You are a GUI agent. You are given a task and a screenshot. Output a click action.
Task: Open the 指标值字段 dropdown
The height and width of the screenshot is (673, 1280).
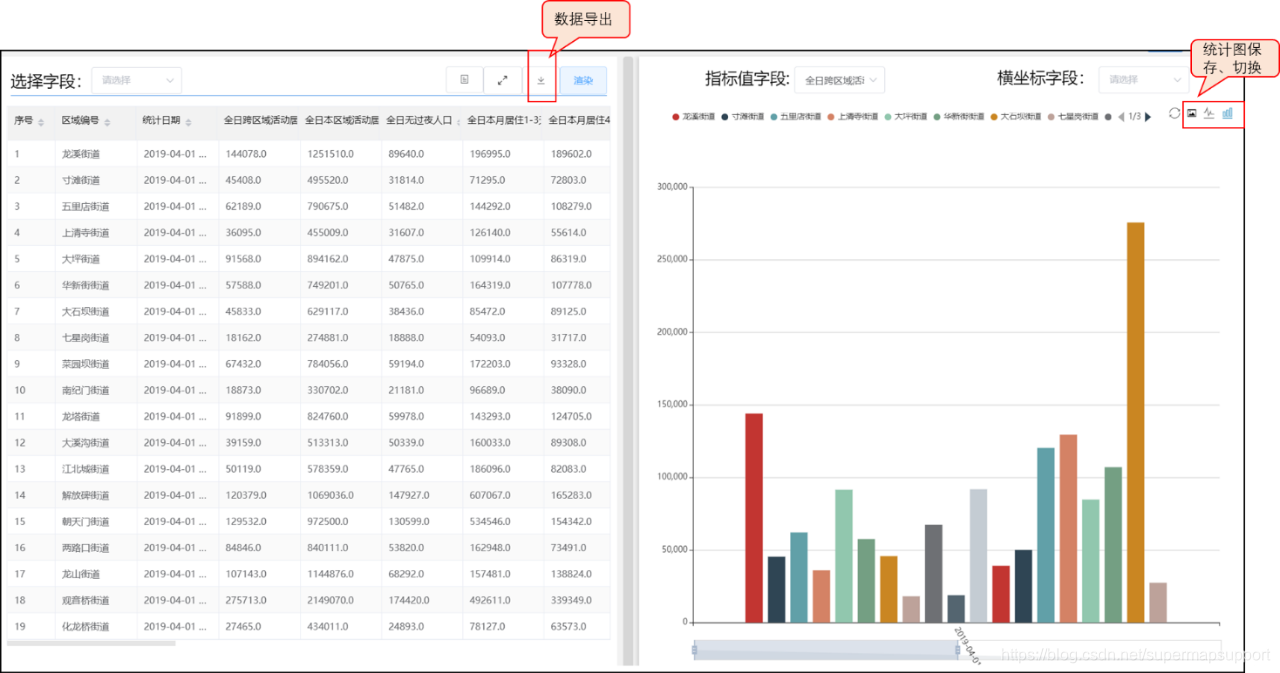840,80
